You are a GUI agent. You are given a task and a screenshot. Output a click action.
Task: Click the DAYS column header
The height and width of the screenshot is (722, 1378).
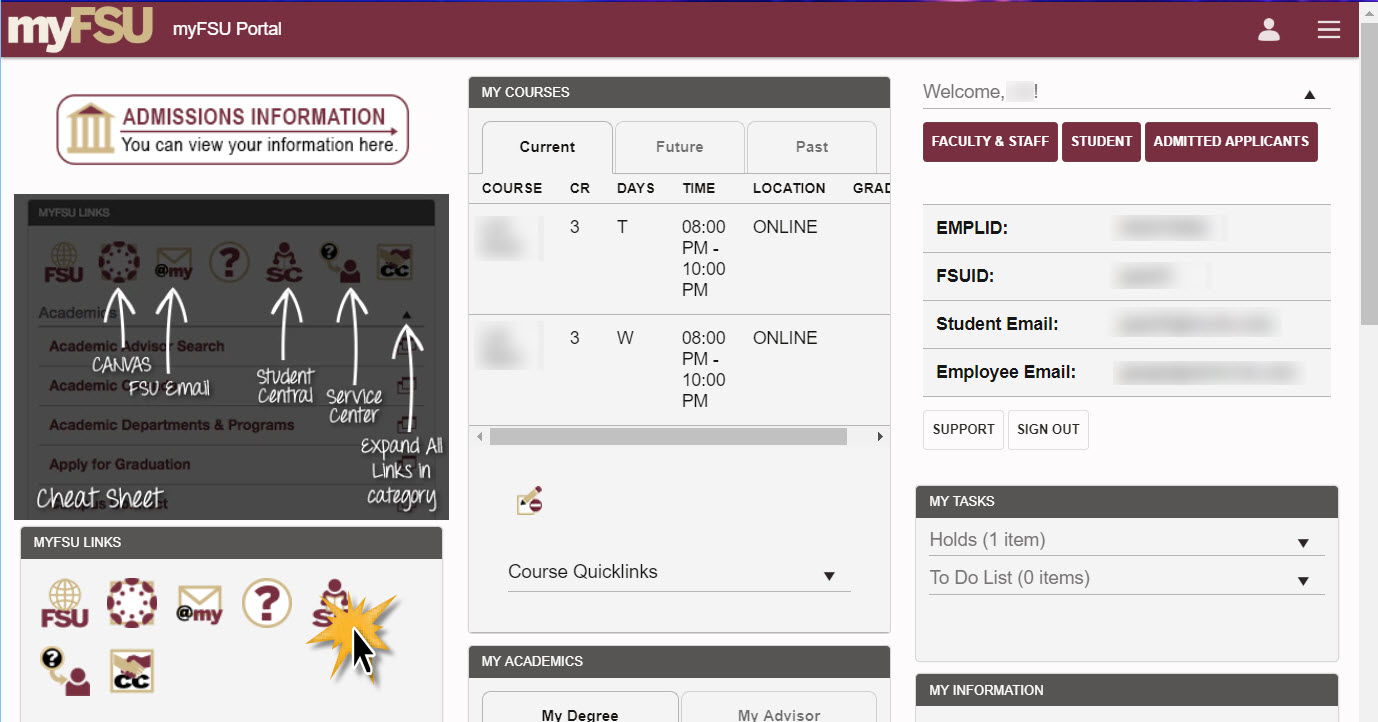point(636,188)
